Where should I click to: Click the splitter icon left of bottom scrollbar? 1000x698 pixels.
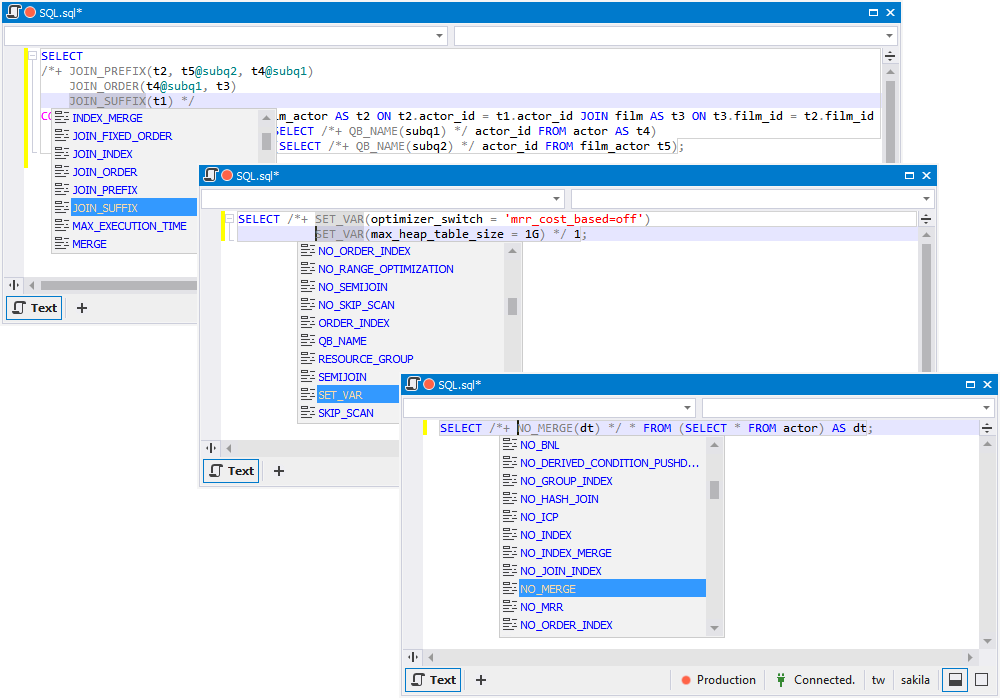pyautogui.click(x=413, y=657)
